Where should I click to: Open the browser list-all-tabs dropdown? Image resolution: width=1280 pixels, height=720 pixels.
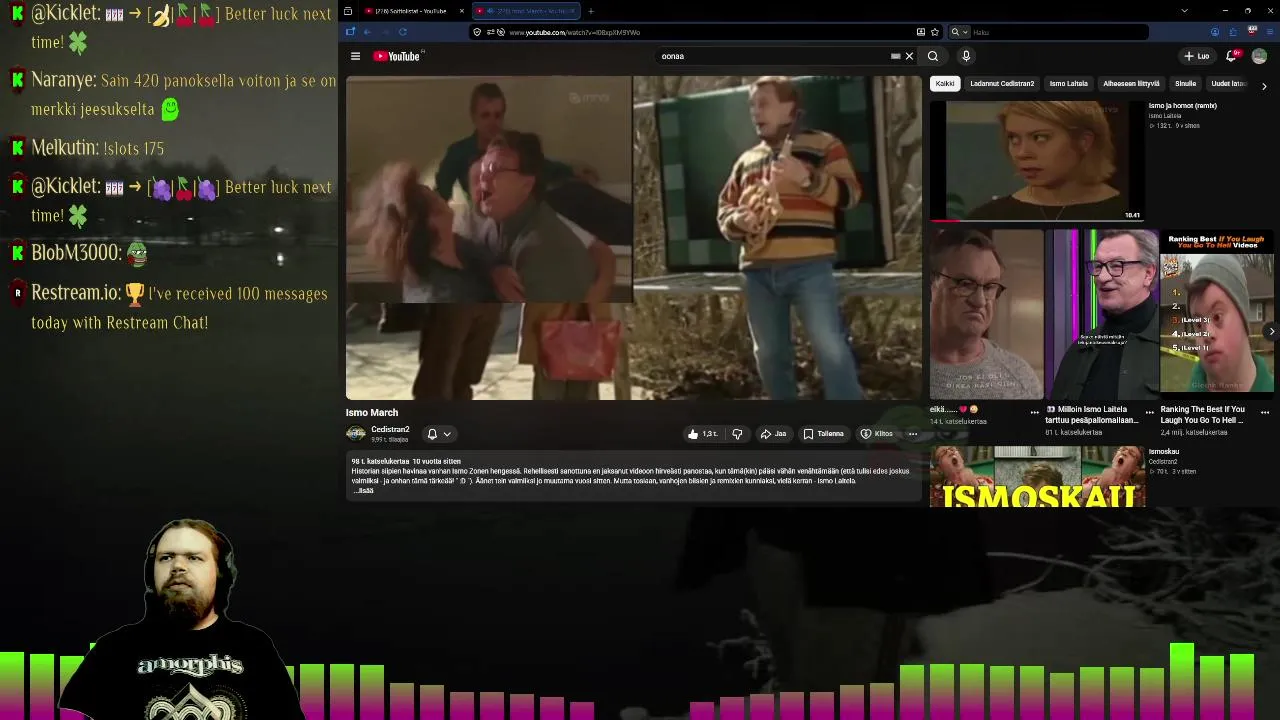(x=1184, y=11)
